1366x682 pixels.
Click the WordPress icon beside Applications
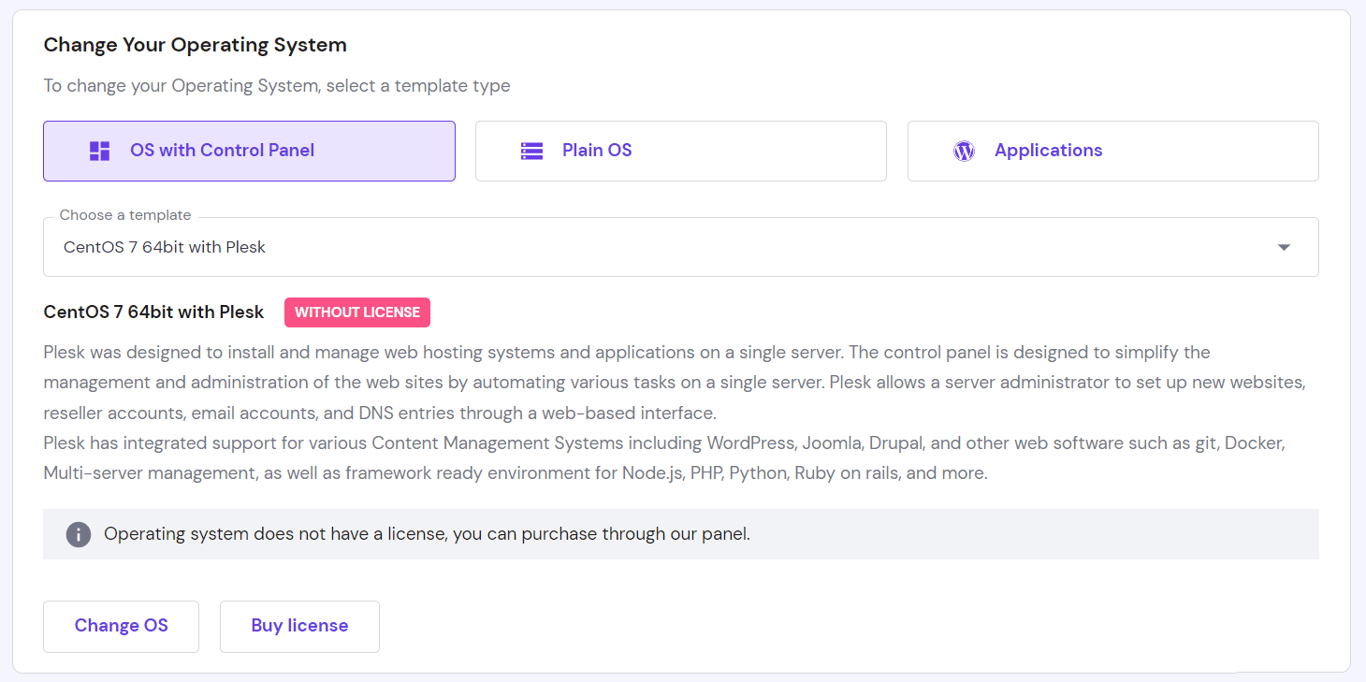[x=963, y=150]
